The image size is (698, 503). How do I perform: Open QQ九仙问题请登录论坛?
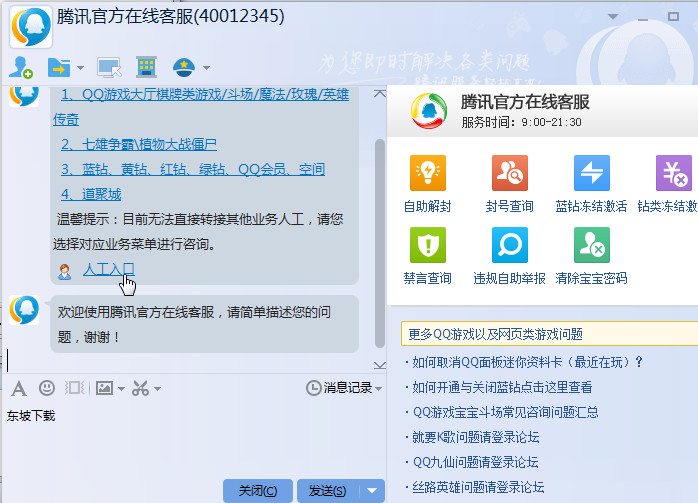click(x=475, y=462)
